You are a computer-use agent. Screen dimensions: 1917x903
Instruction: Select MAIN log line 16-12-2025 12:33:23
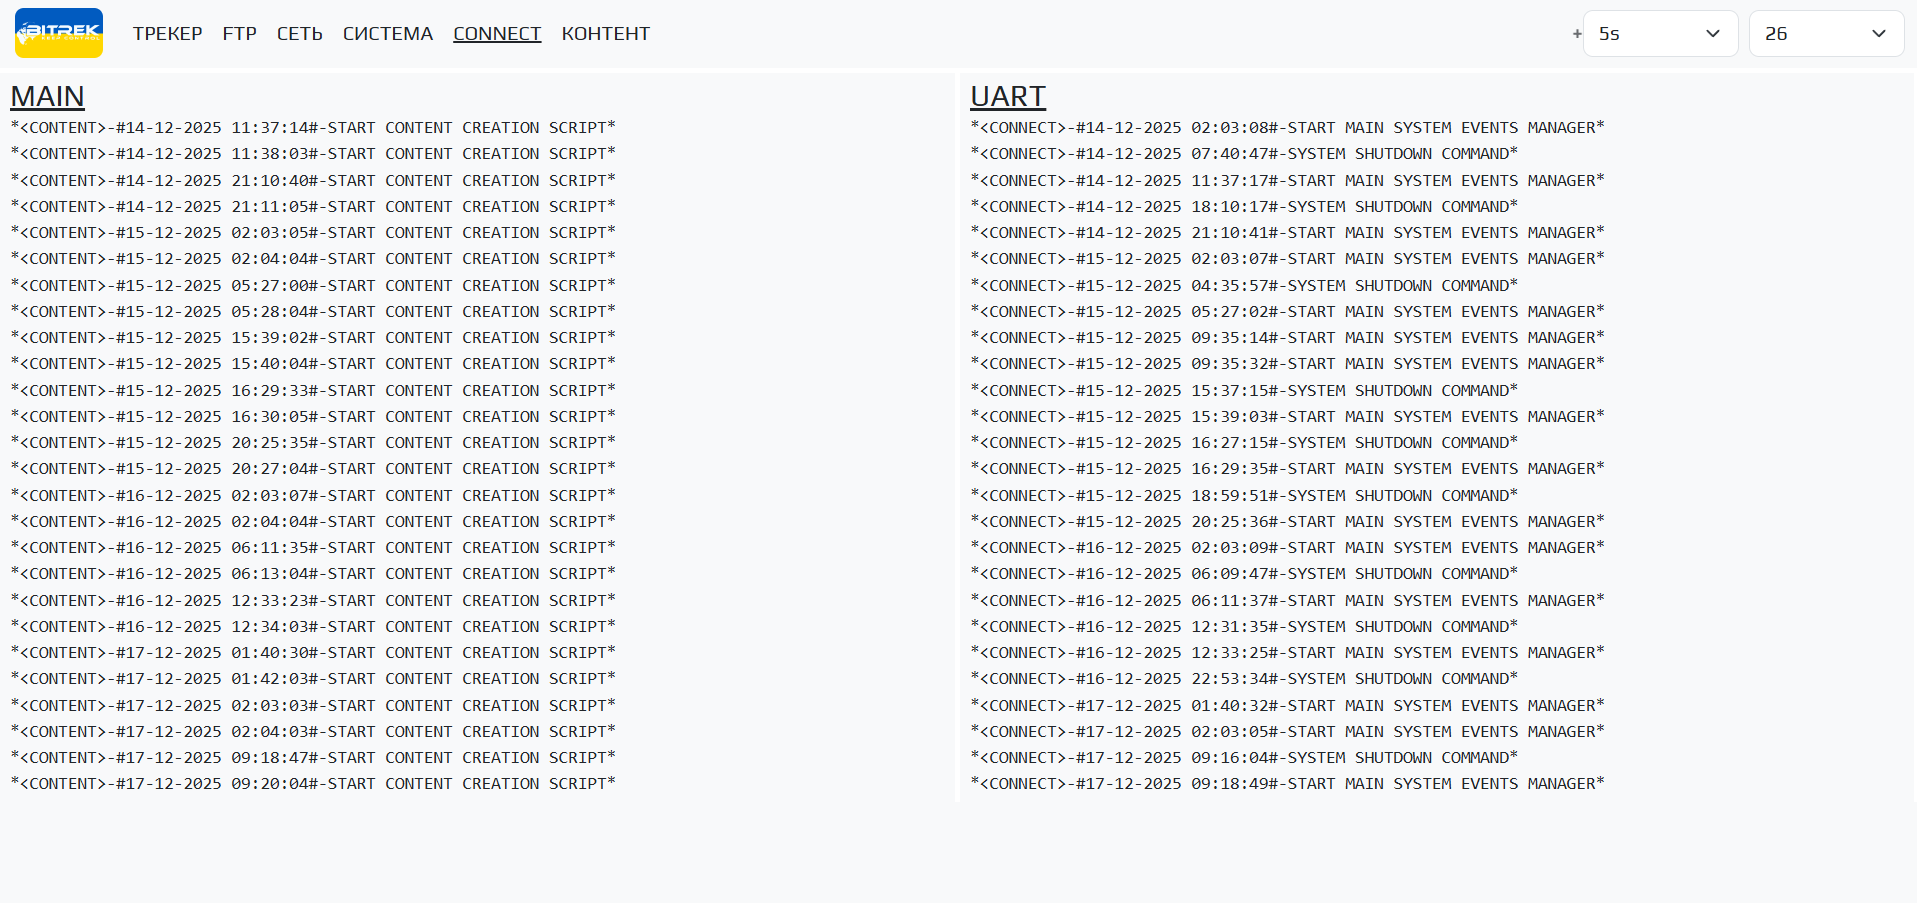pyautogui.click(x=313, y=601)
